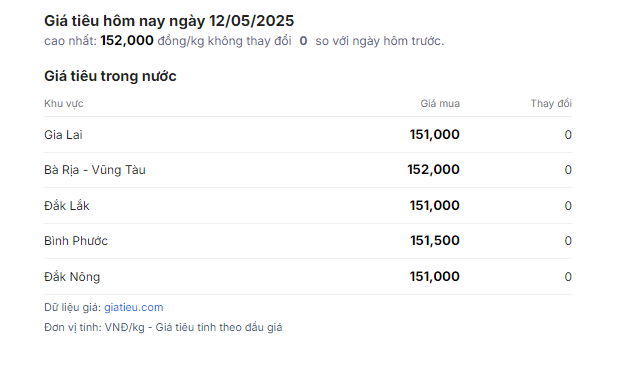Click the highest price 152,000 in summary

(127, 41)
